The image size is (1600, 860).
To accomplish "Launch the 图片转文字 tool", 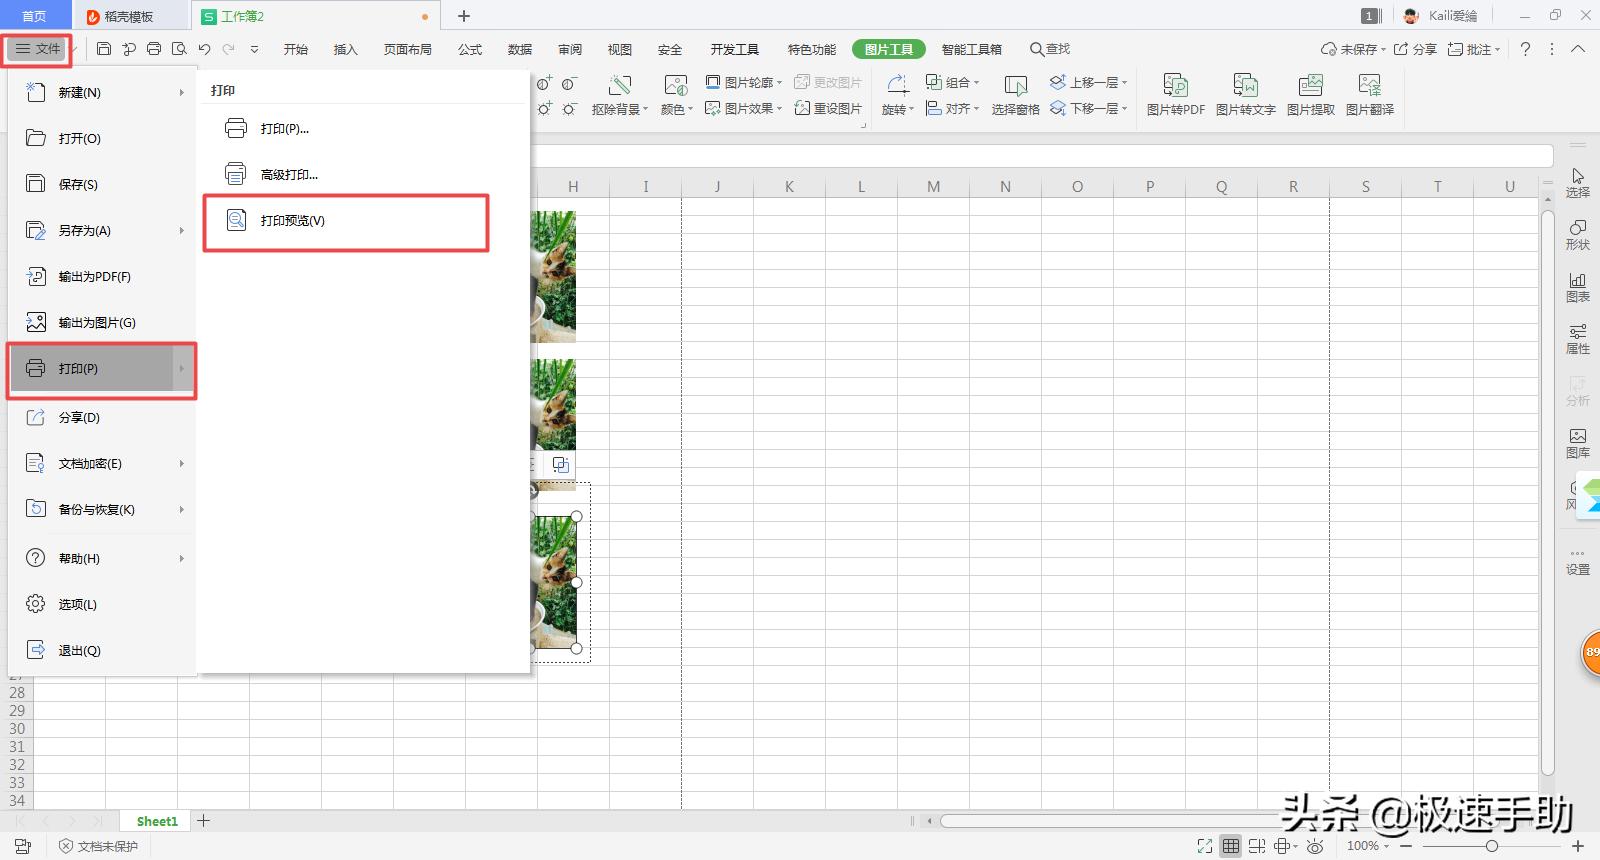I will click(1245, 96).
